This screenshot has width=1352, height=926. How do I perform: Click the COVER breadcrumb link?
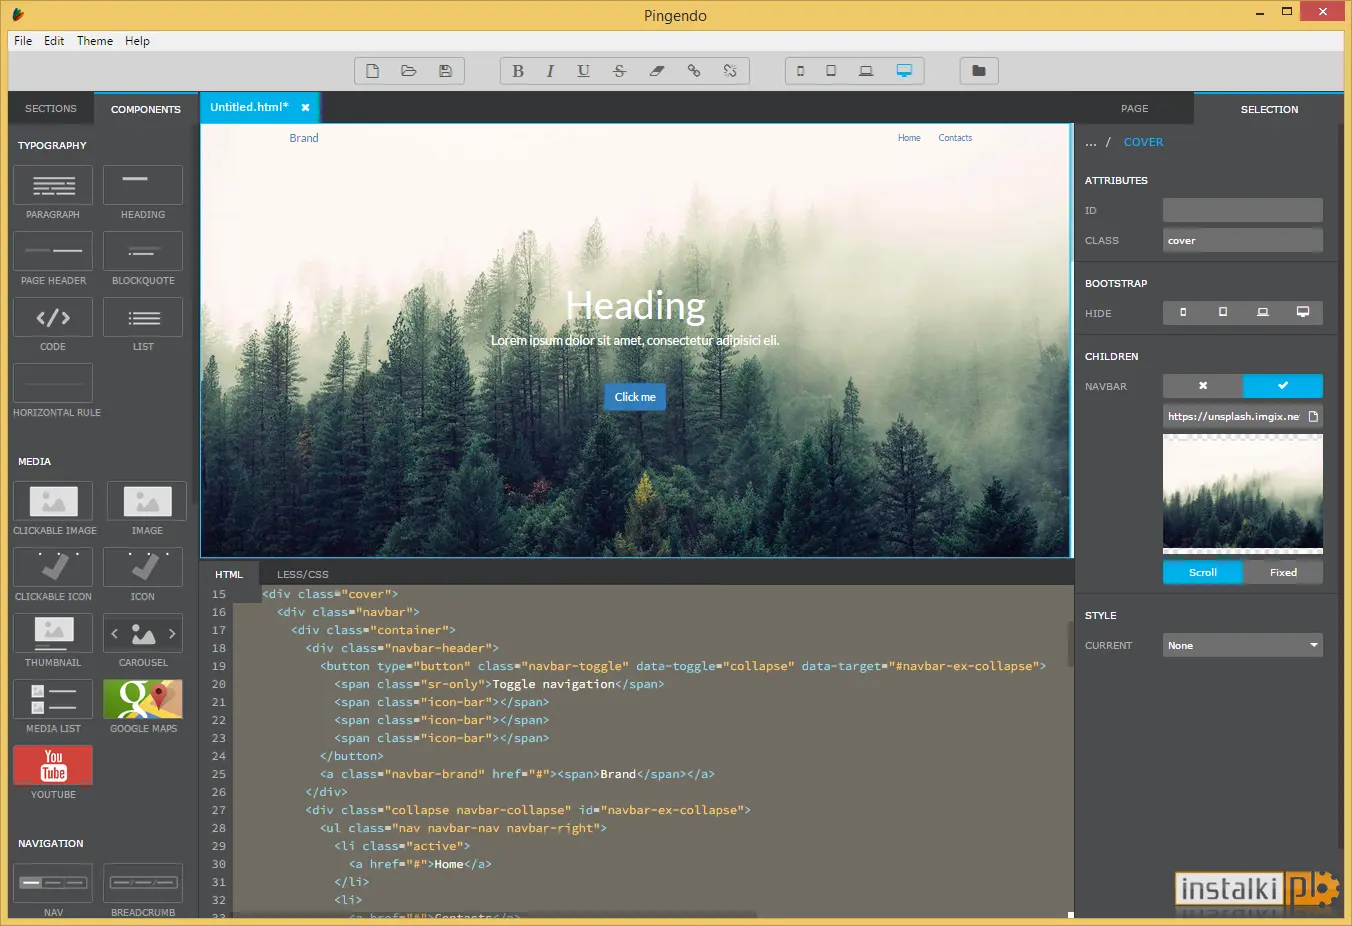(1143, 142)
